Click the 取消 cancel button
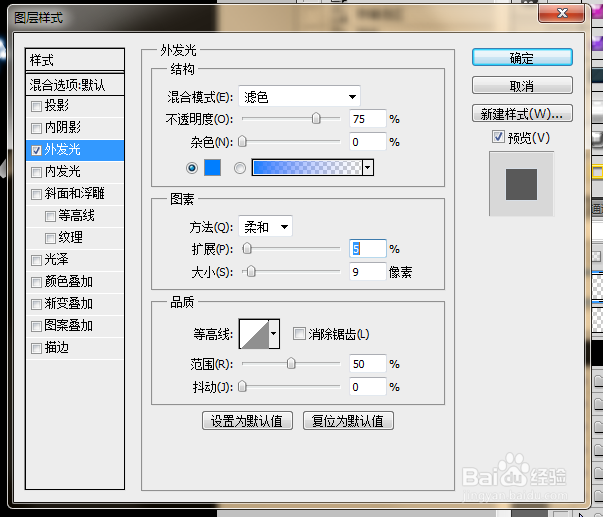Screen dimensions: 603x517 tap(522, 85)
